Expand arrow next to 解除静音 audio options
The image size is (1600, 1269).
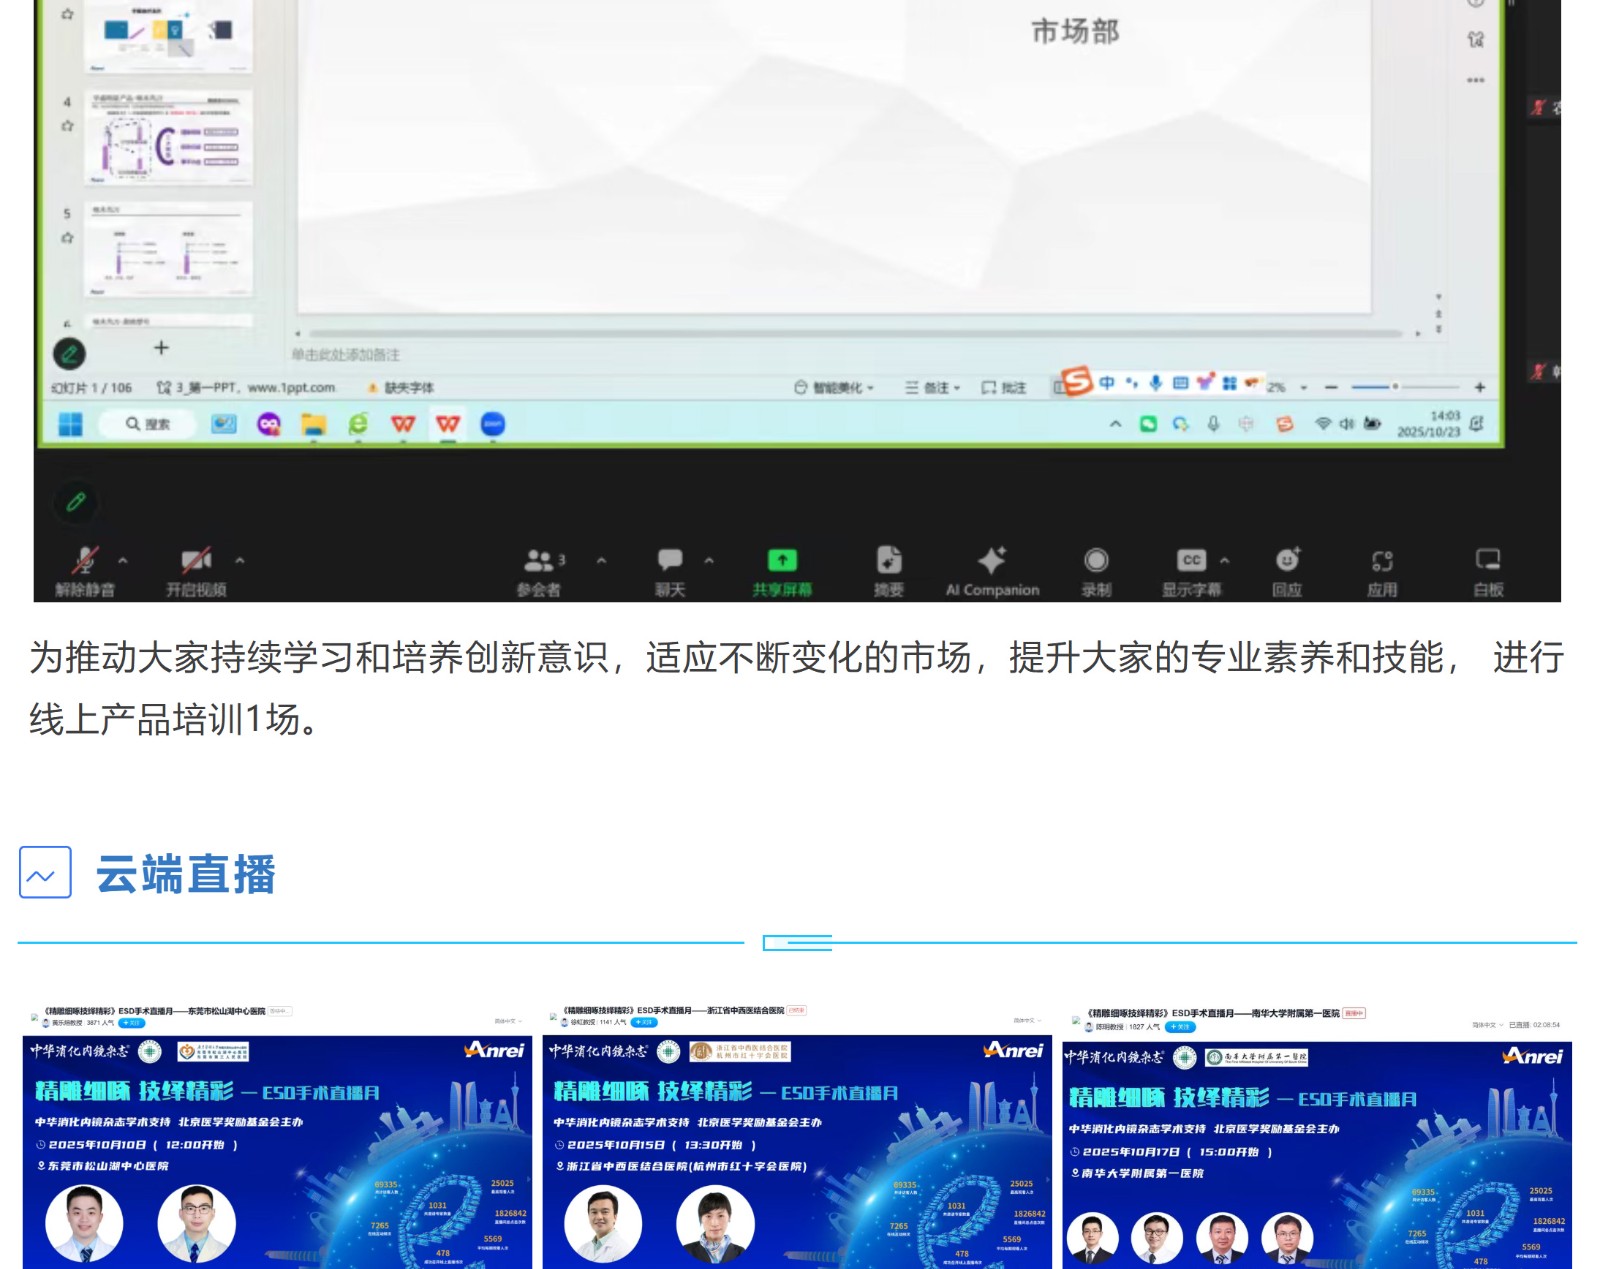tap(123, 561)
